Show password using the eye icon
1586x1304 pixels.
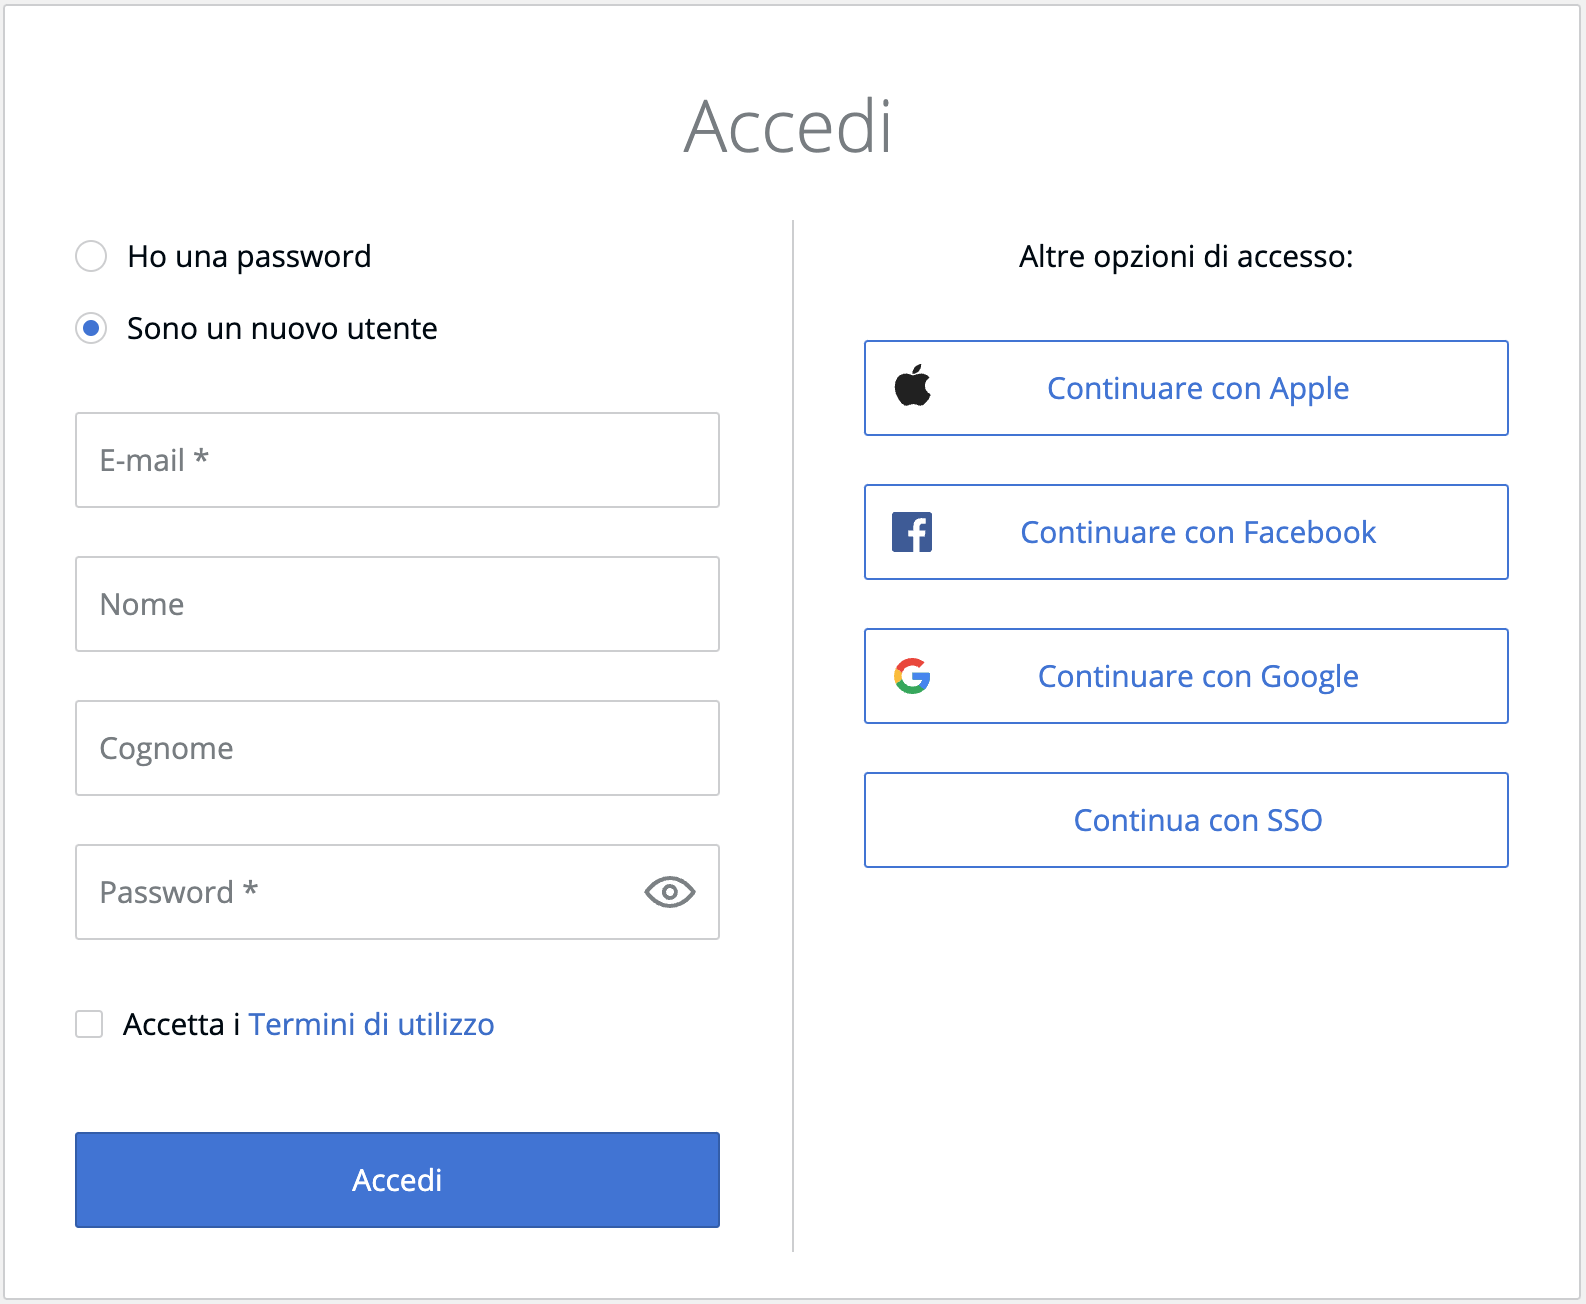coord(669,892)
